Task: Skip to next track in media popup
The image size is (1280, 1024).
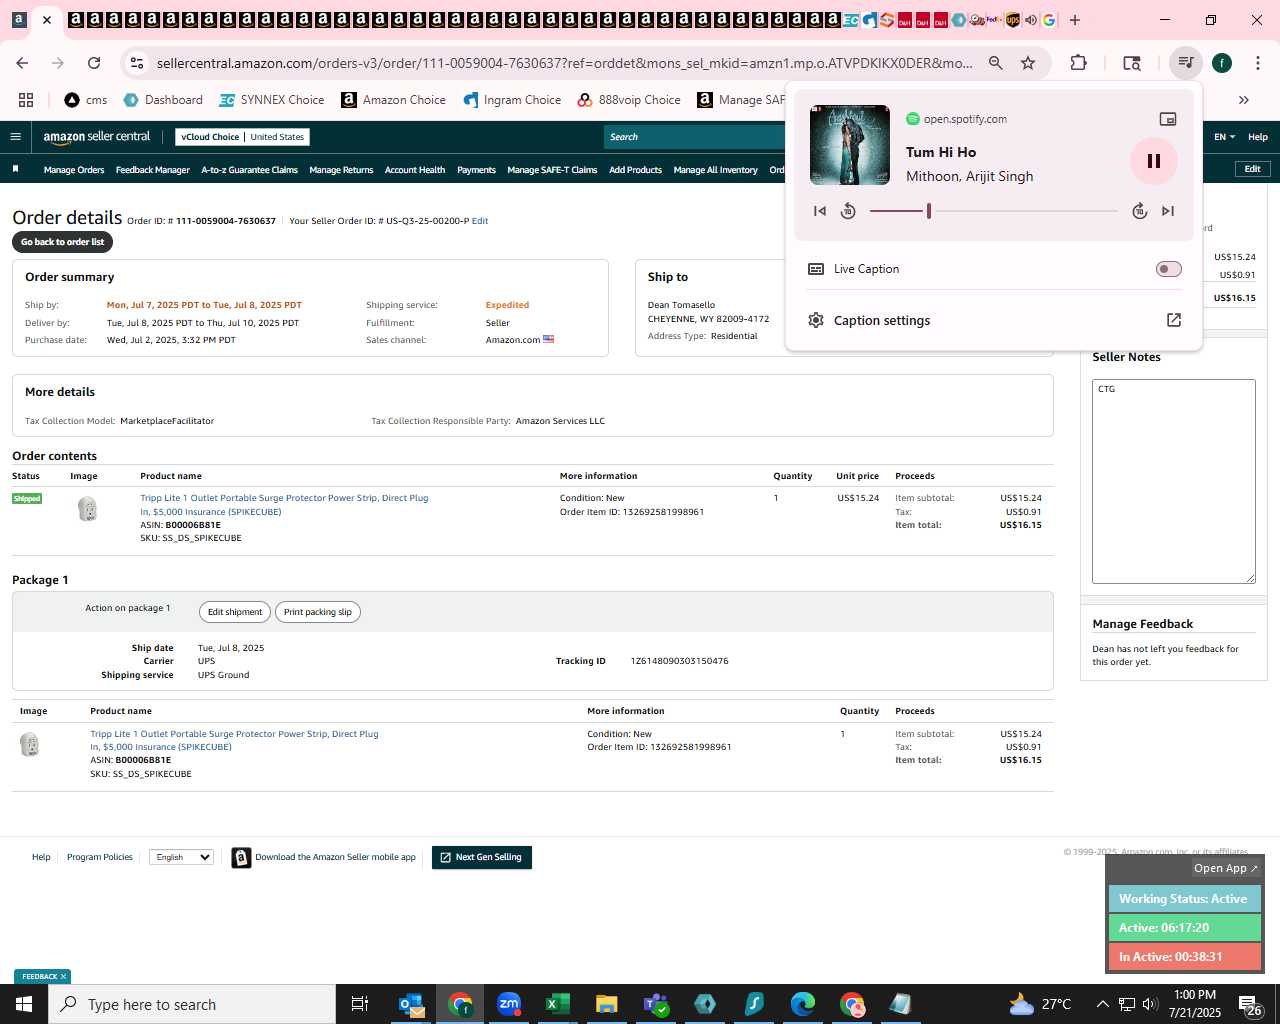Action: pyautogui.click(x=1168, y=211)
